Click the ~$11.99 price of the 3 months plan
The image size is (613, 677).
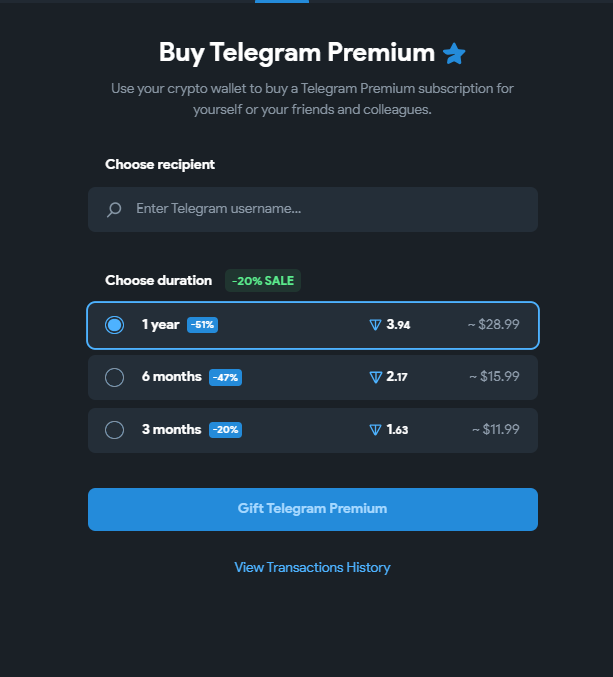[x=496, y=429]
